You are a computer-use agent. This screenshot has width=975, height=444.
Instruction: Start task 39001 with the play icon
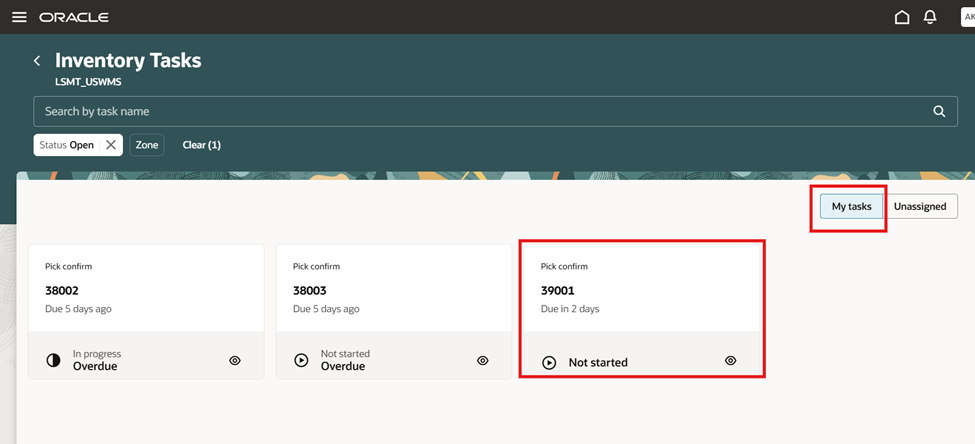[549, 362]
